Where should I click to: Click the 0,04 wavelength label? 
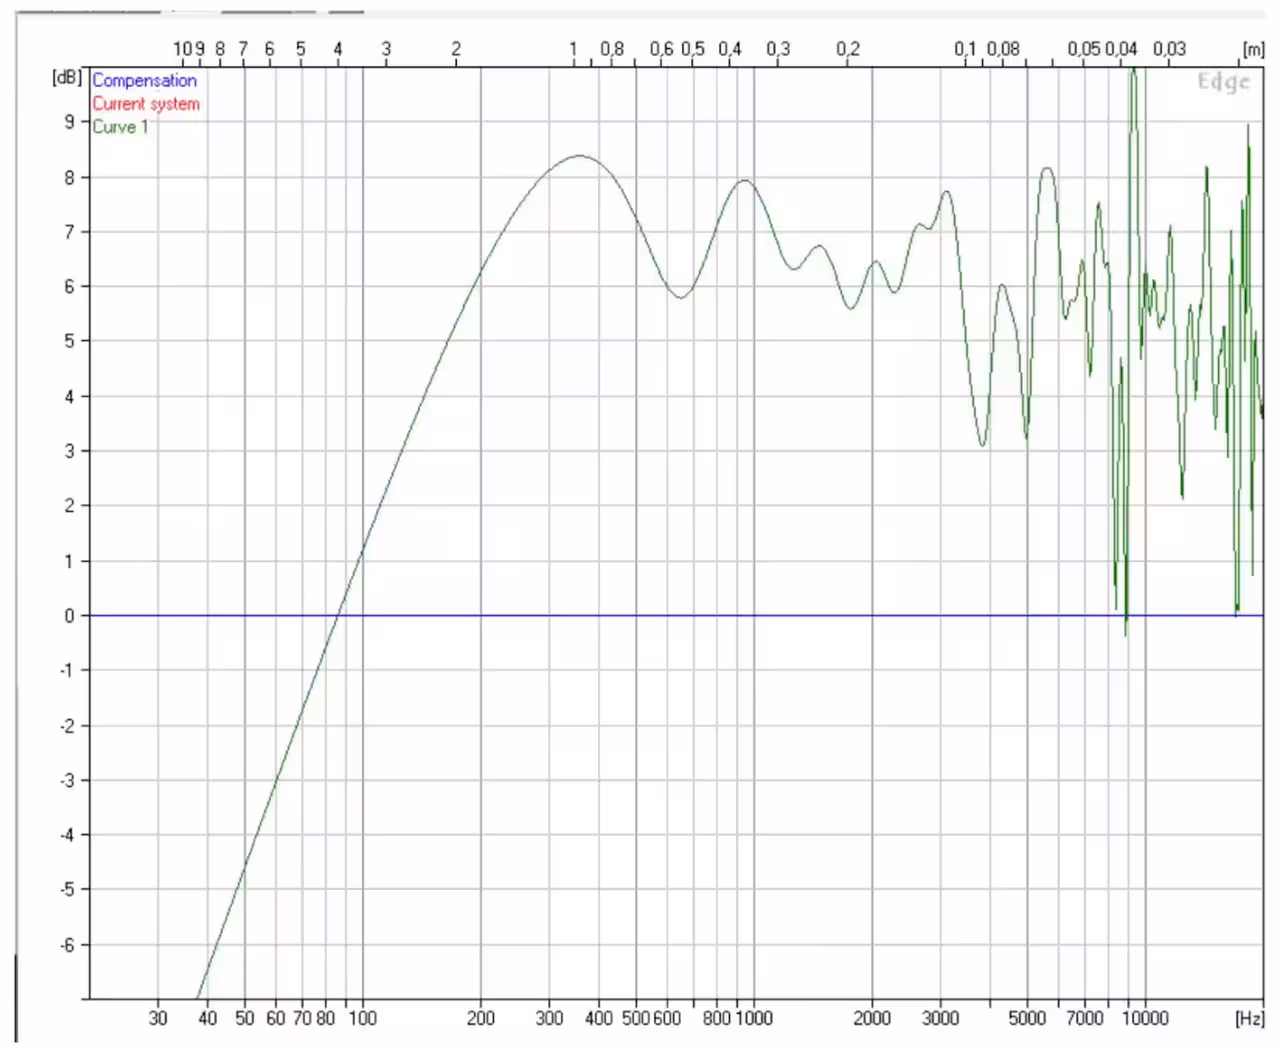pyautogui.click(x=1122, y=49)
